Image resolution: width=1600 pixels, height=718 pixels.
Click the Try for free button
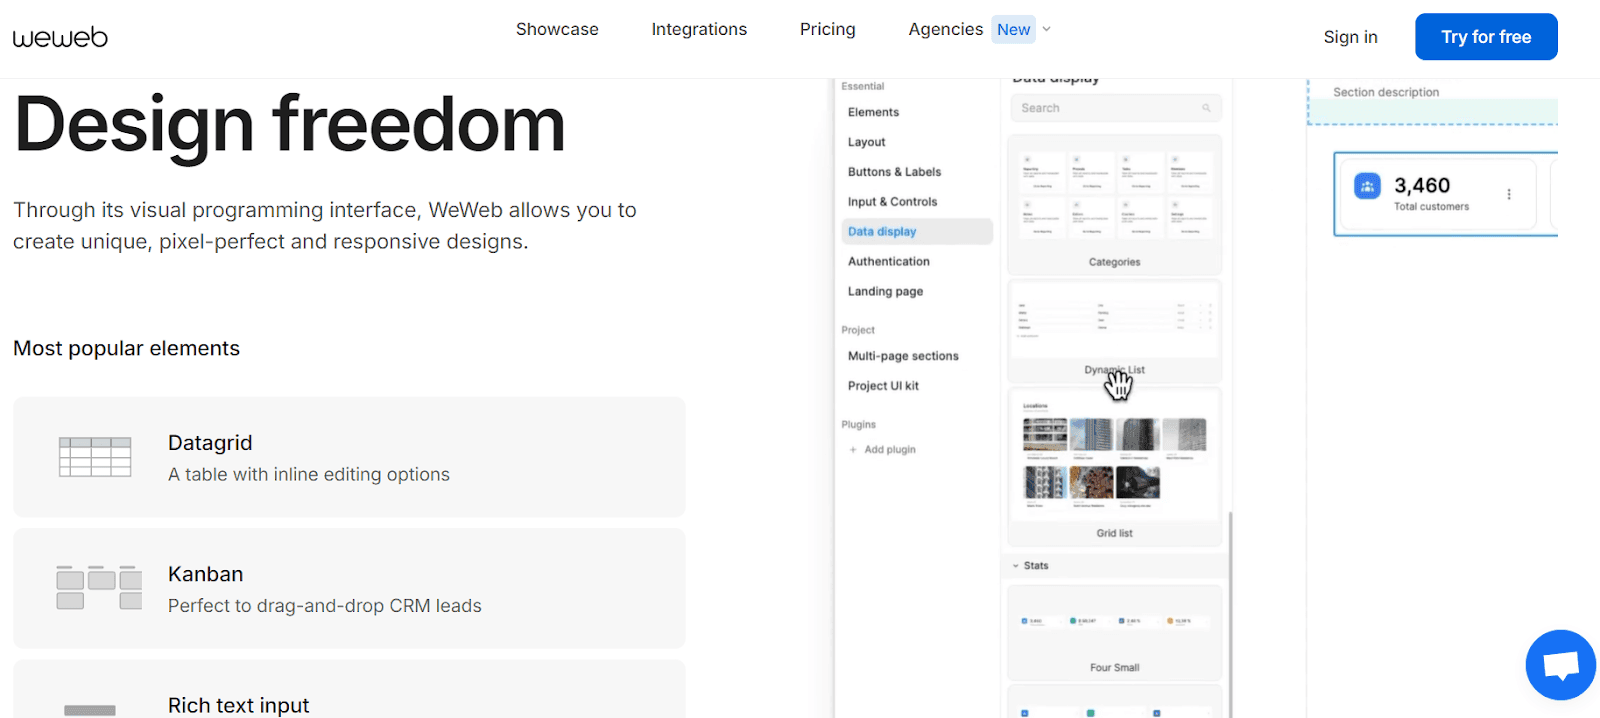(1486, 37)
